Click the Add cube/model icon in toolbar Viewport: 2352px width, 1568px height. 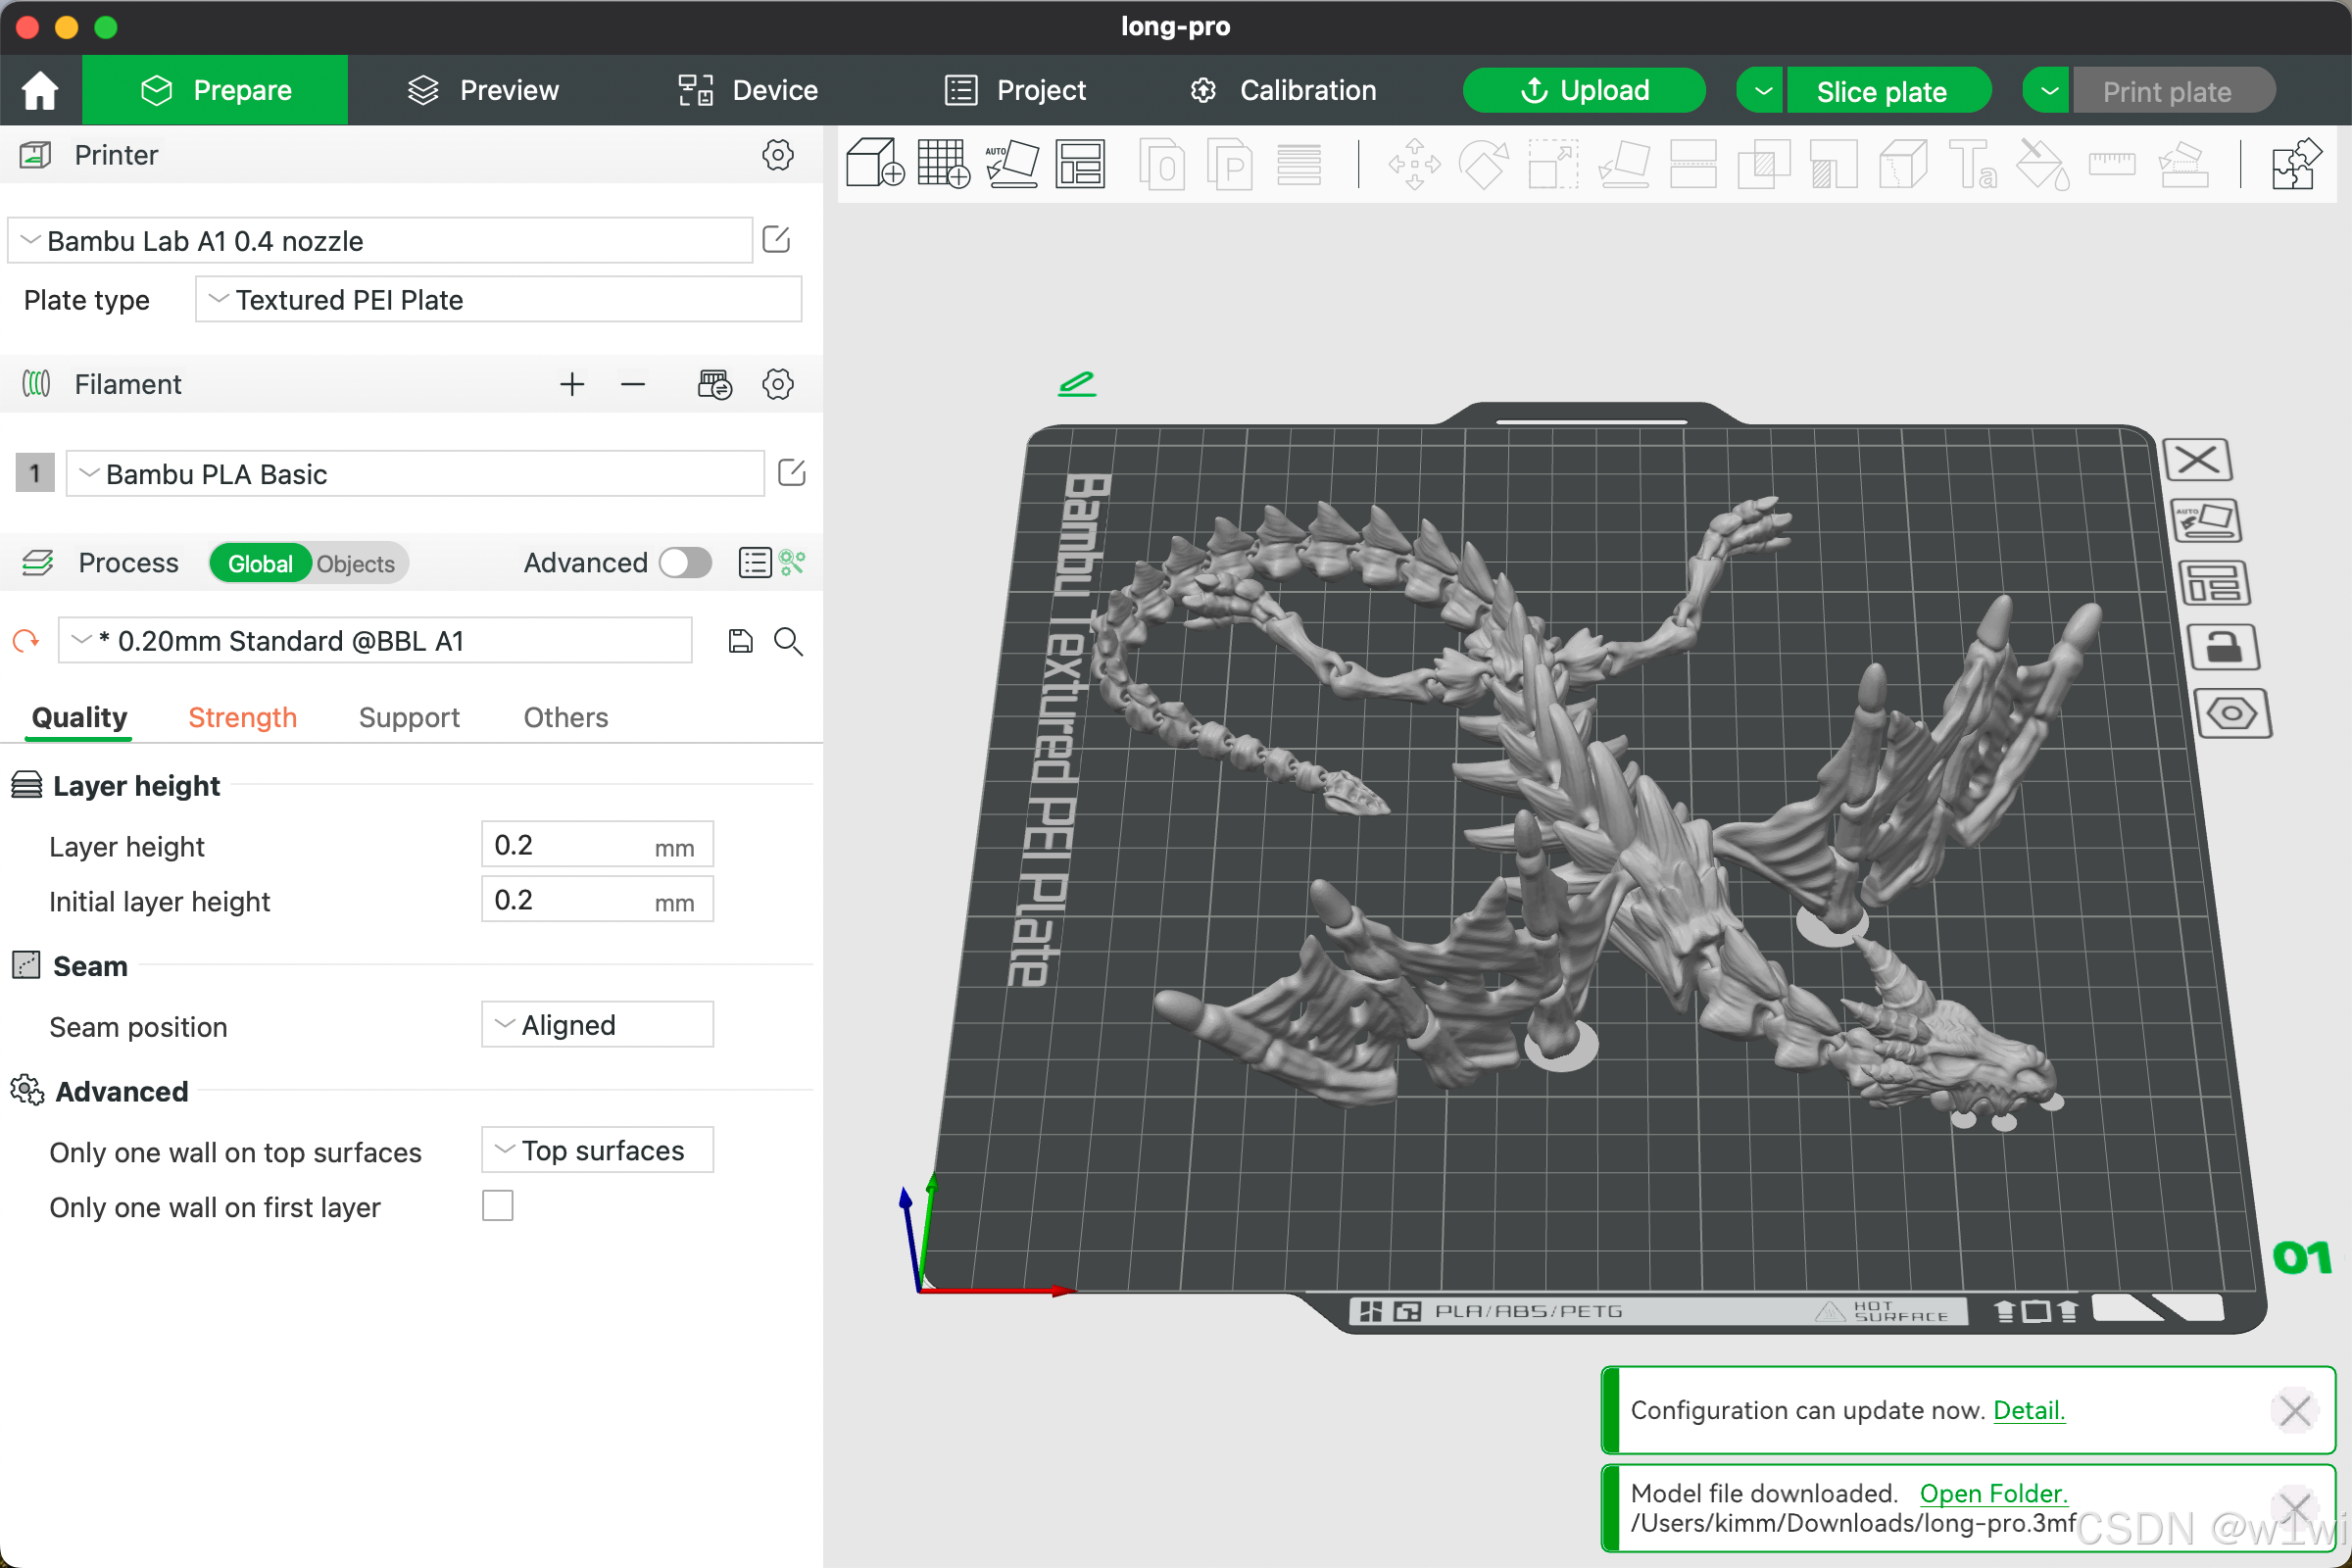[874, 163]
